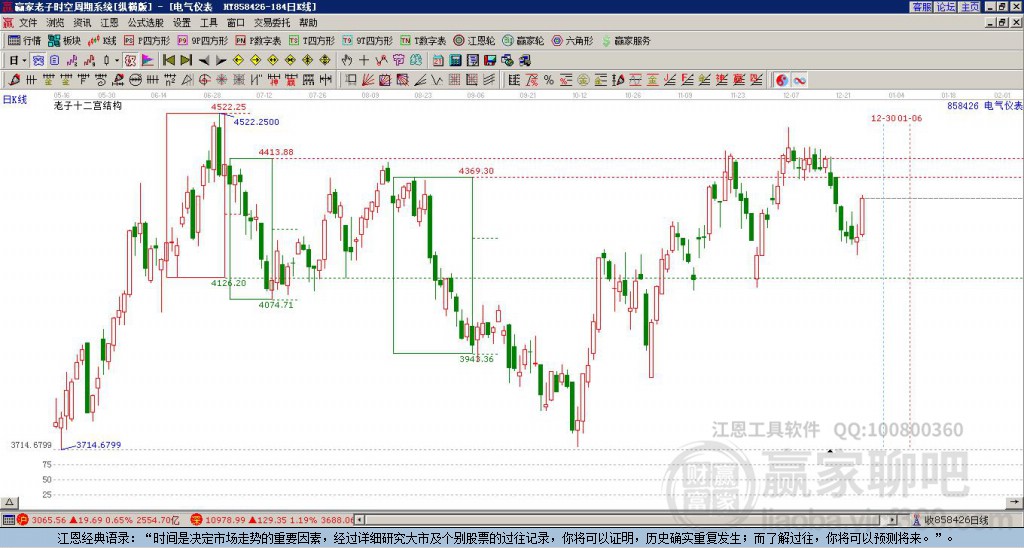Open the 文件 menu
1024x548 pixels.
coord(28,23)
